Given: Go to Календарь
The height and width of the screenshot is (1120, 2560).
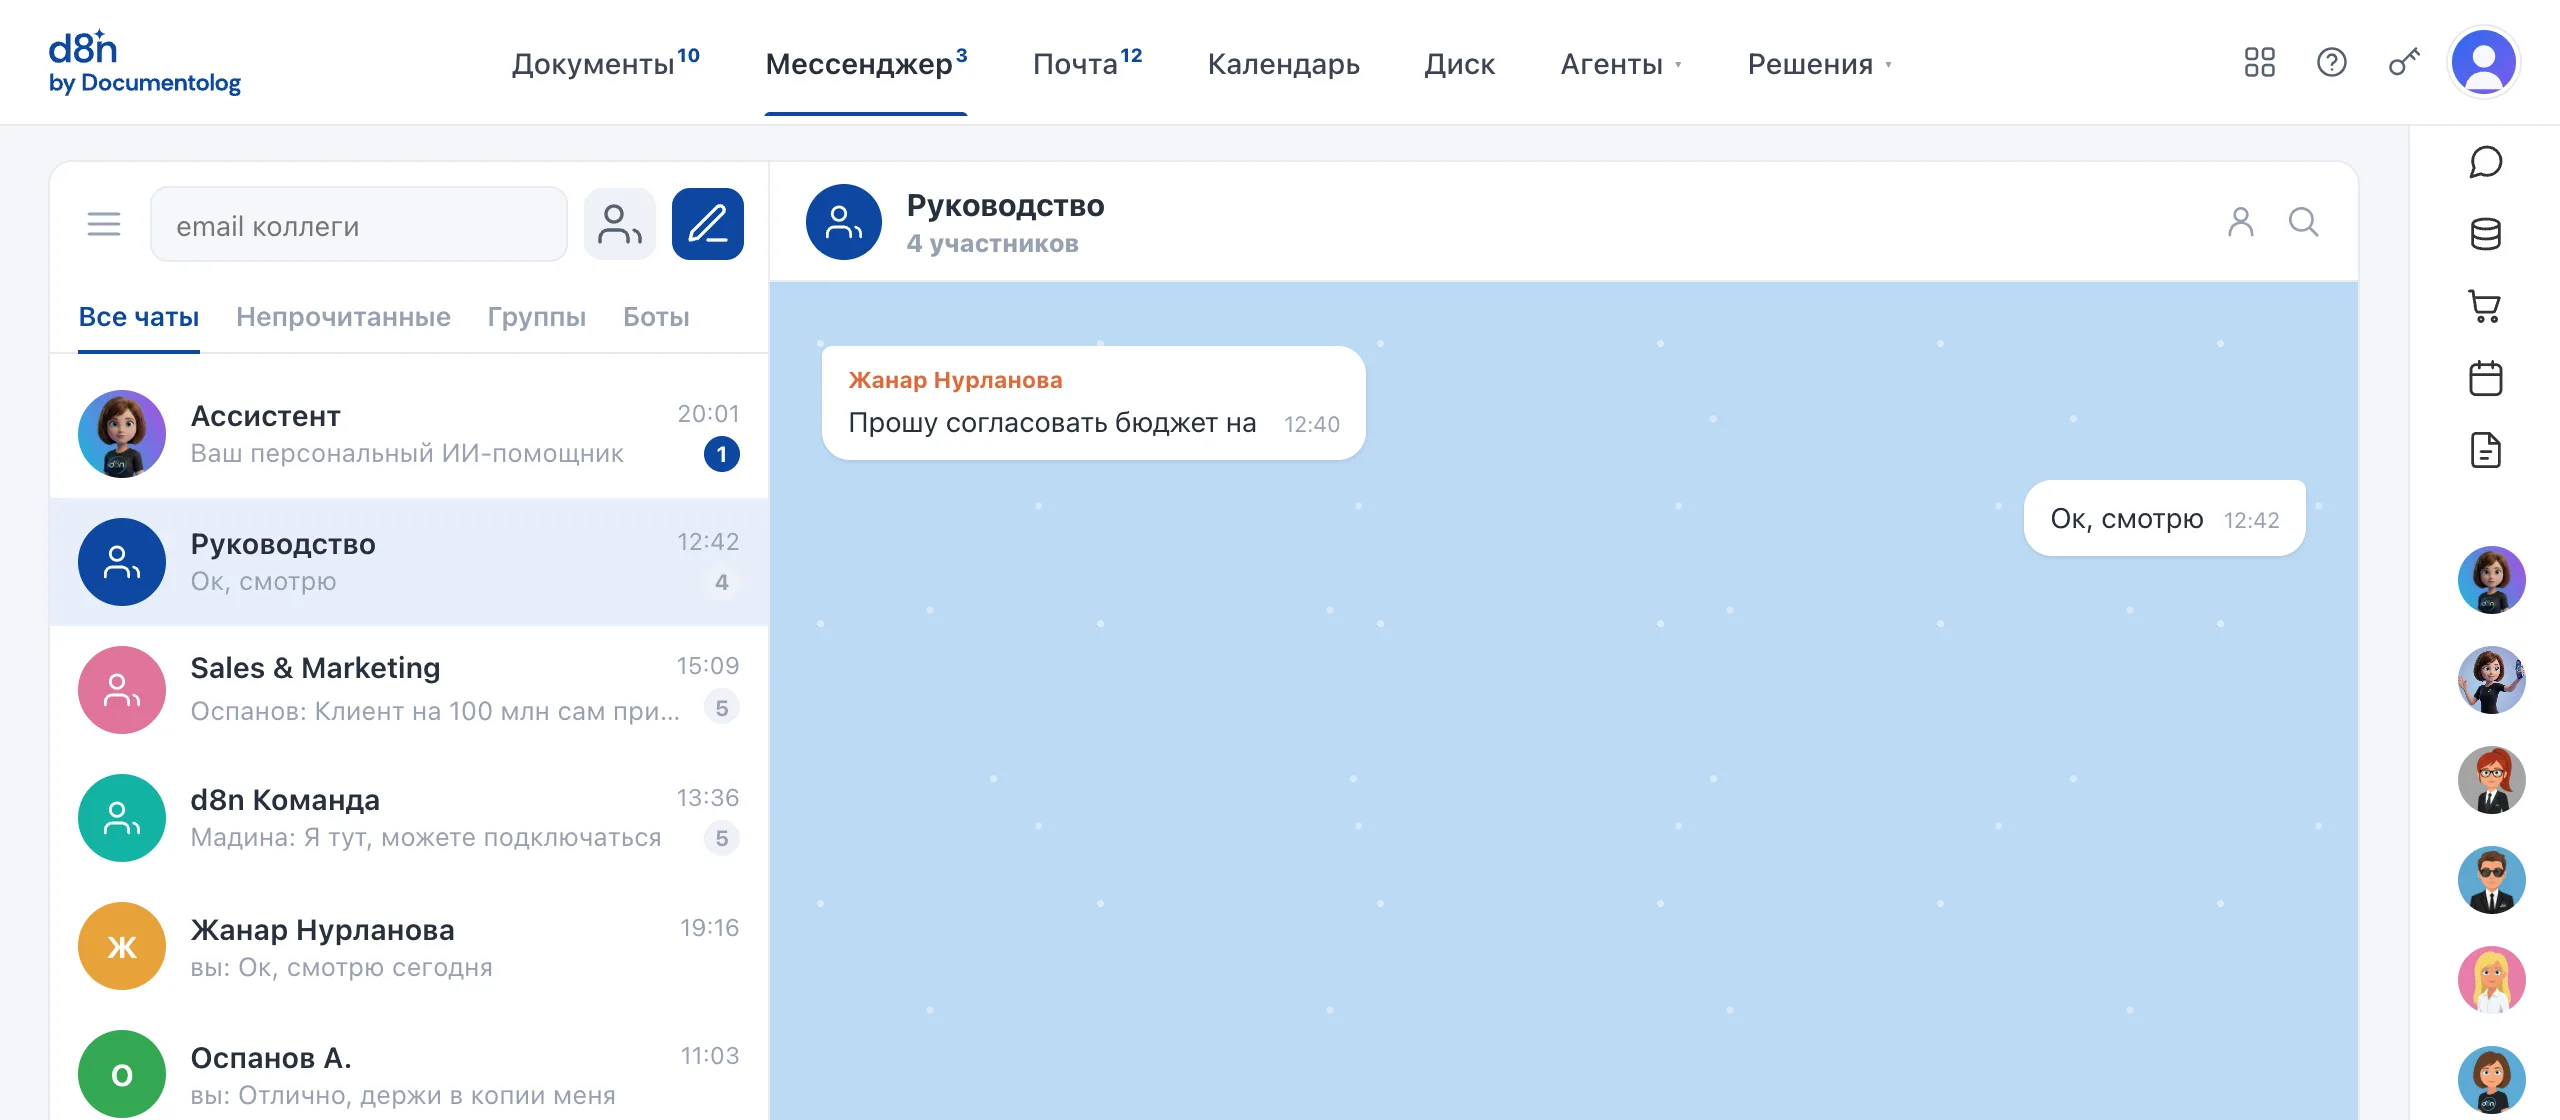Looking at the screenshot, I should (1284, 64).
